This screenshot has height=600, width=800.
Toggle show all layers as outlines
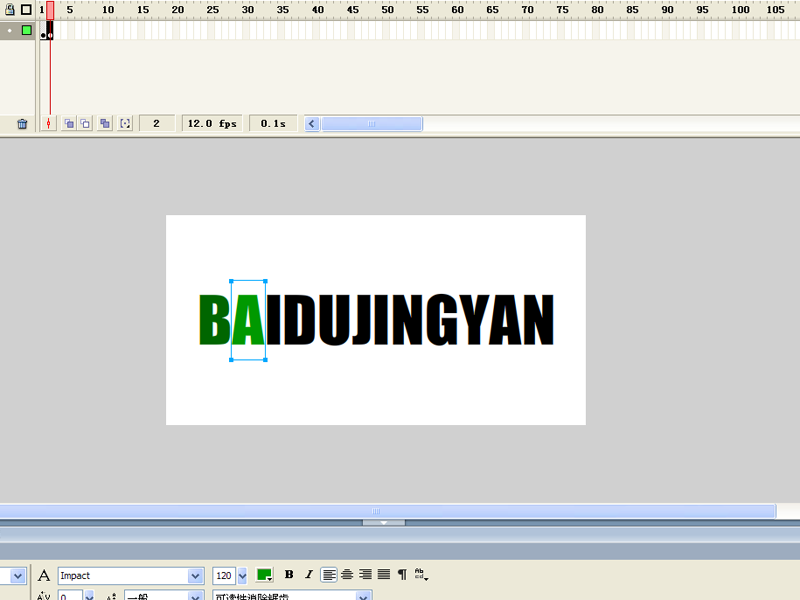coord(26,9)
